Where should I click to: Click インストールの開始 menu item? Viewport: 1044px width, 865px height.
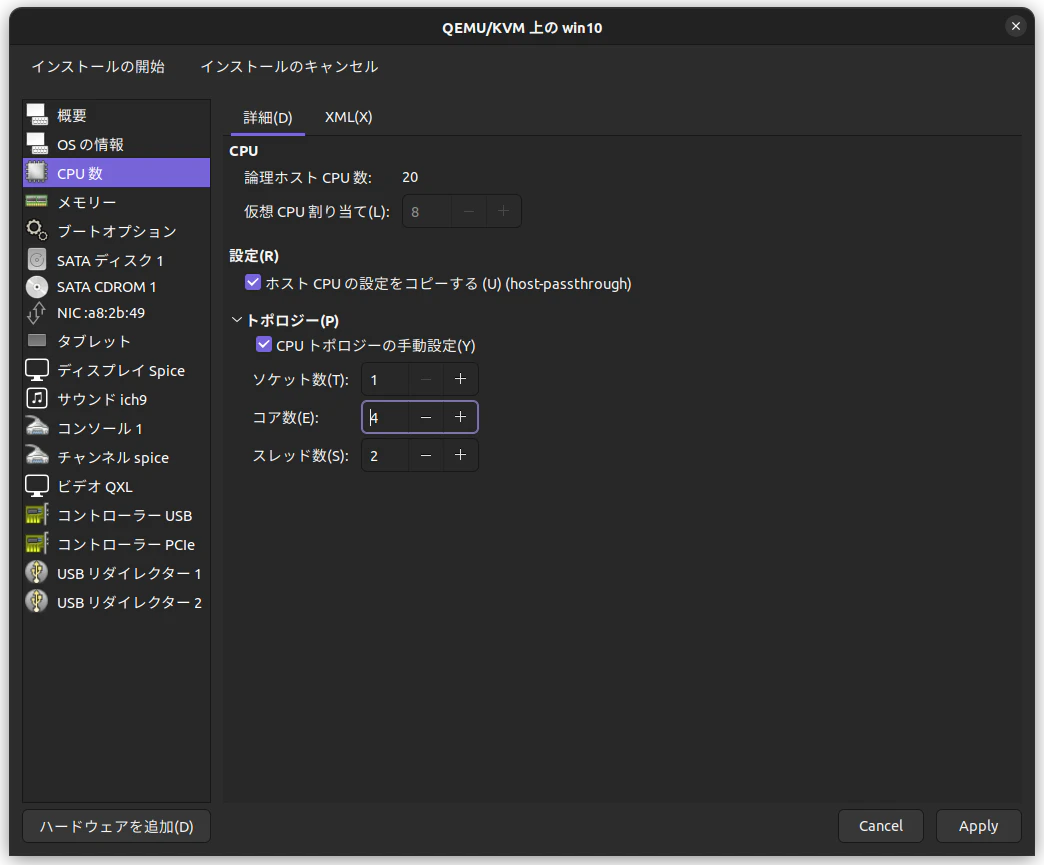(x=99, y=67)
